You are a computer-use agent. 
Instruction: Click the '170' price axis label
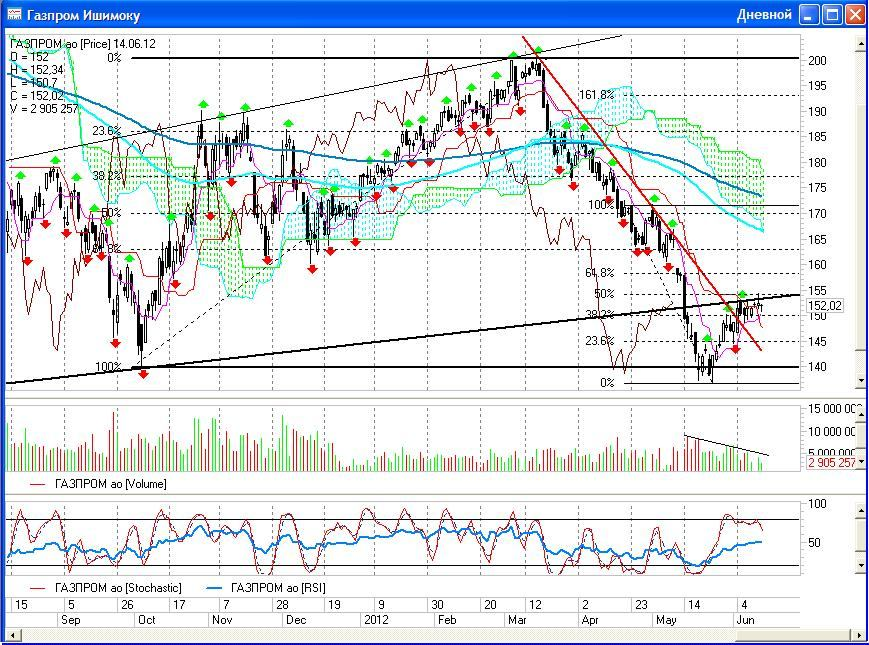tap(817, 213)
